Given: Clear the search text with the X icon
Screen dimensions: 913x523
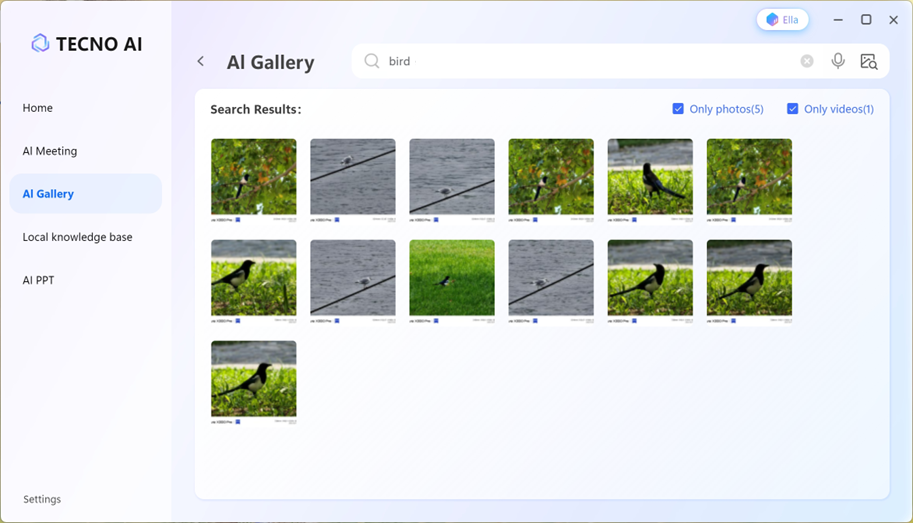Looking at the screenshot, I should pyautogui.click(x=807, y=61).
